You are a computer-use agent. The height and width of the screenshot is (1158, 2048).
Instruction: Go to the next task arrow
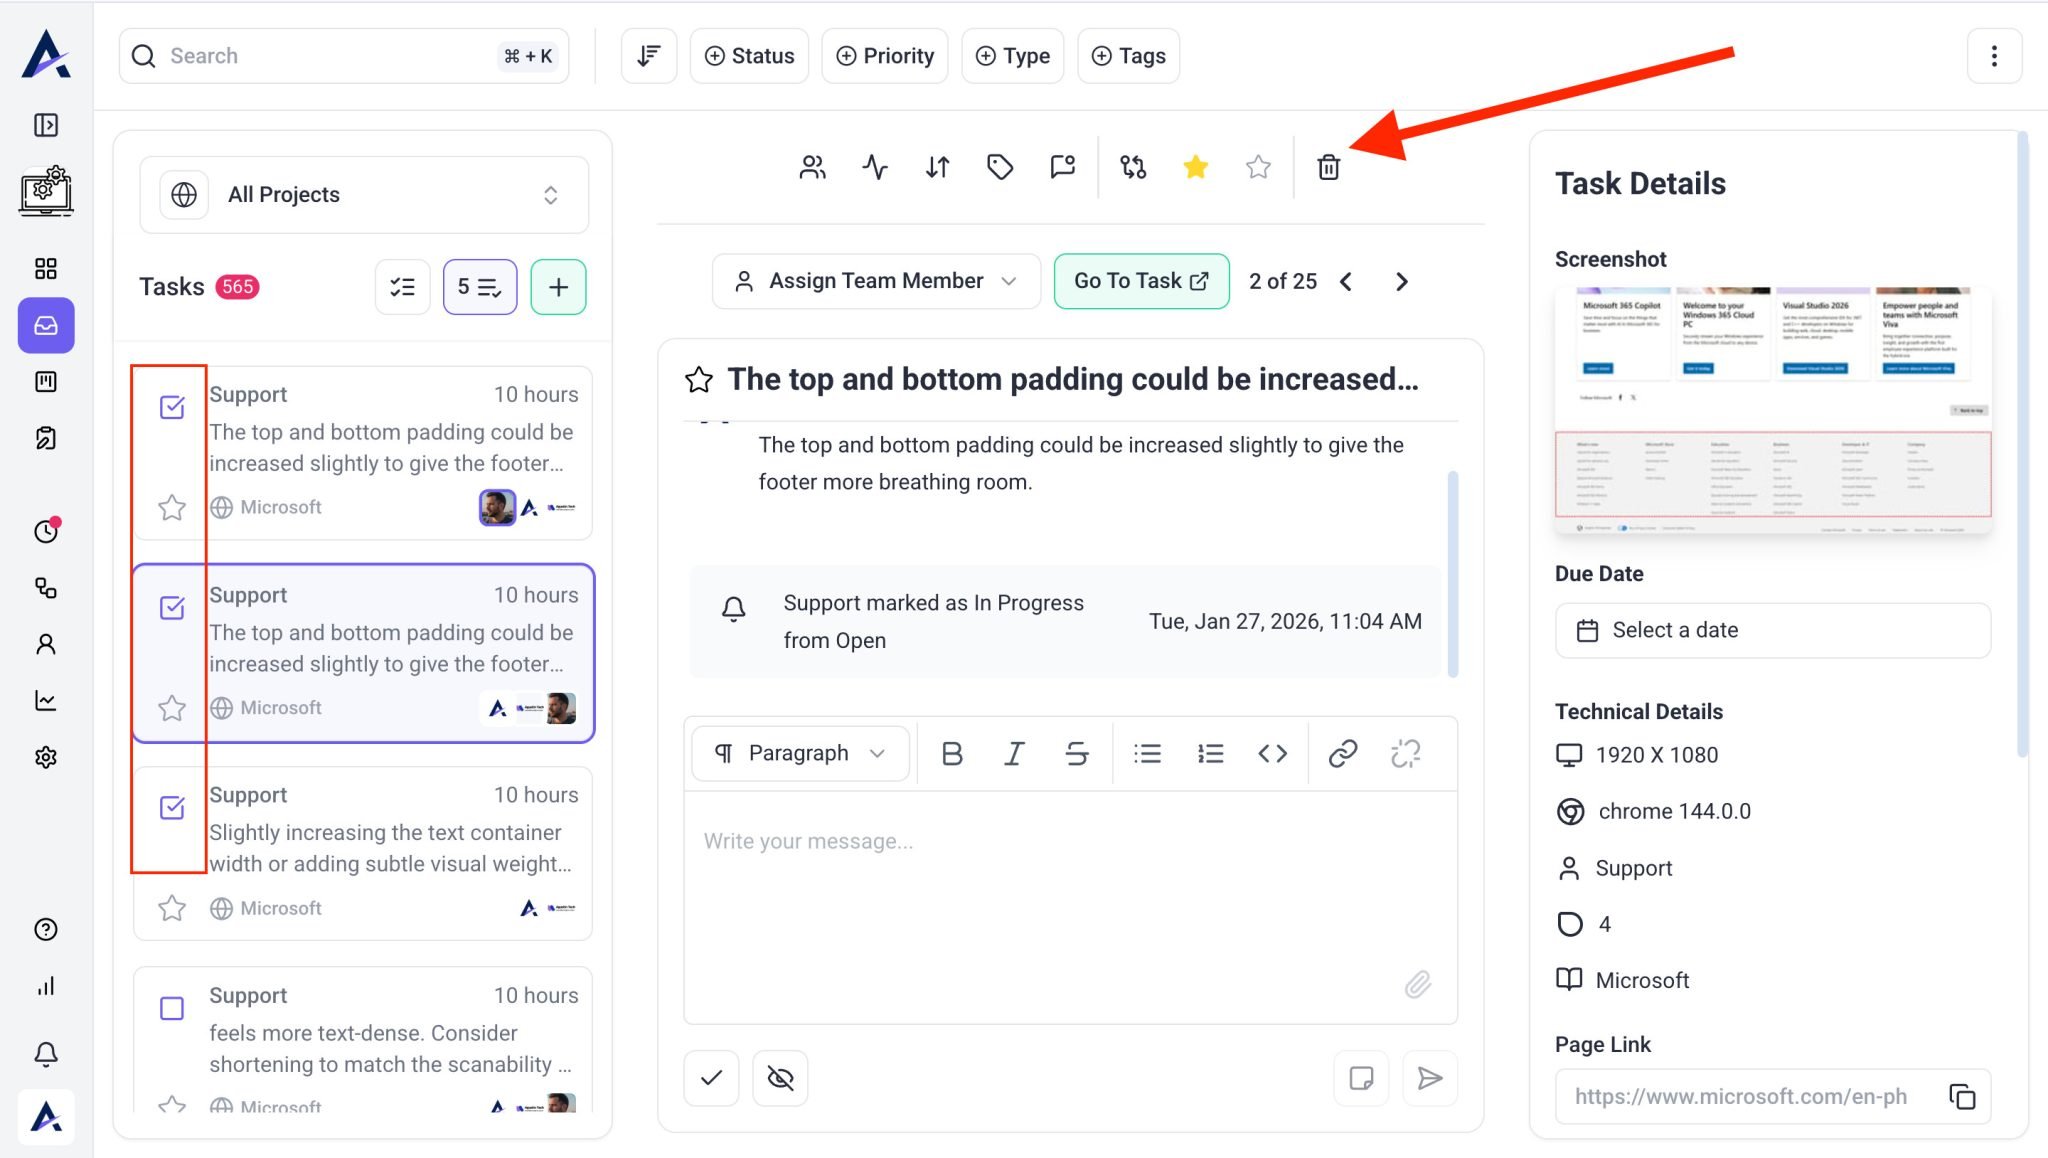[1402, 282]
